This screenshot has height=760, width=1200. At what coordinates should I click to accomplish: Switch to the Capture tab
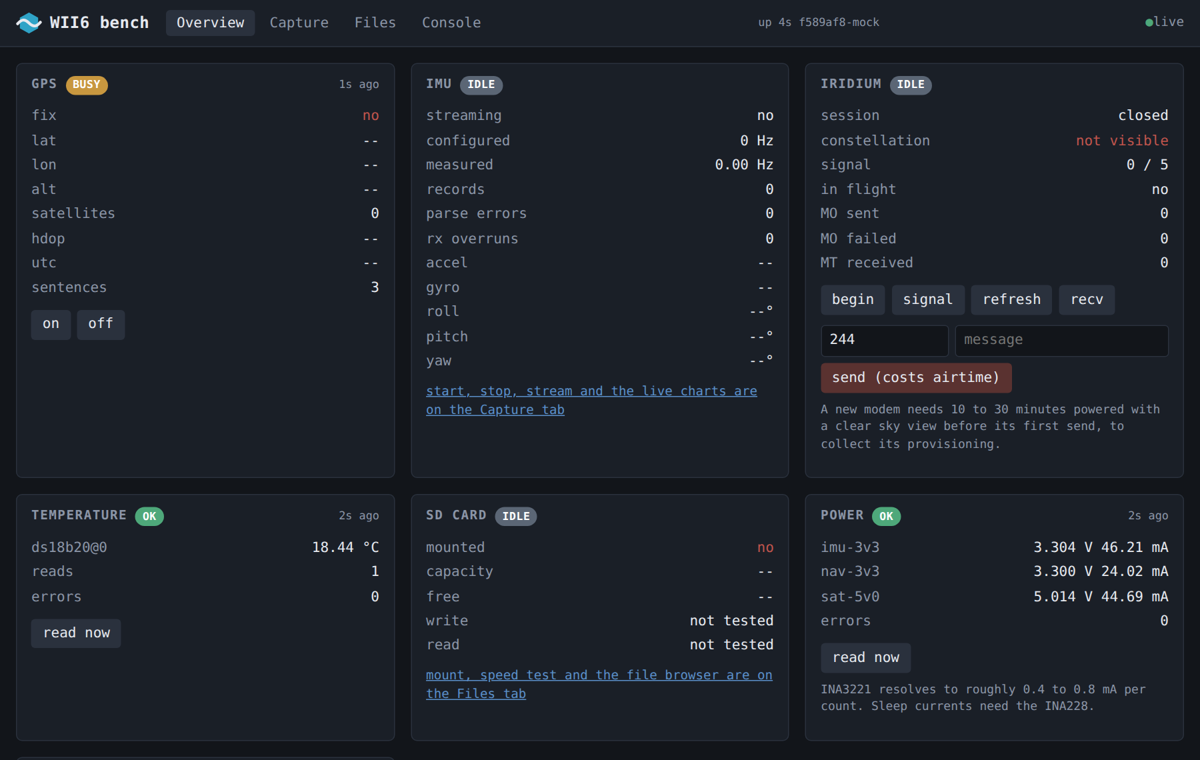(x=299, y=22)
